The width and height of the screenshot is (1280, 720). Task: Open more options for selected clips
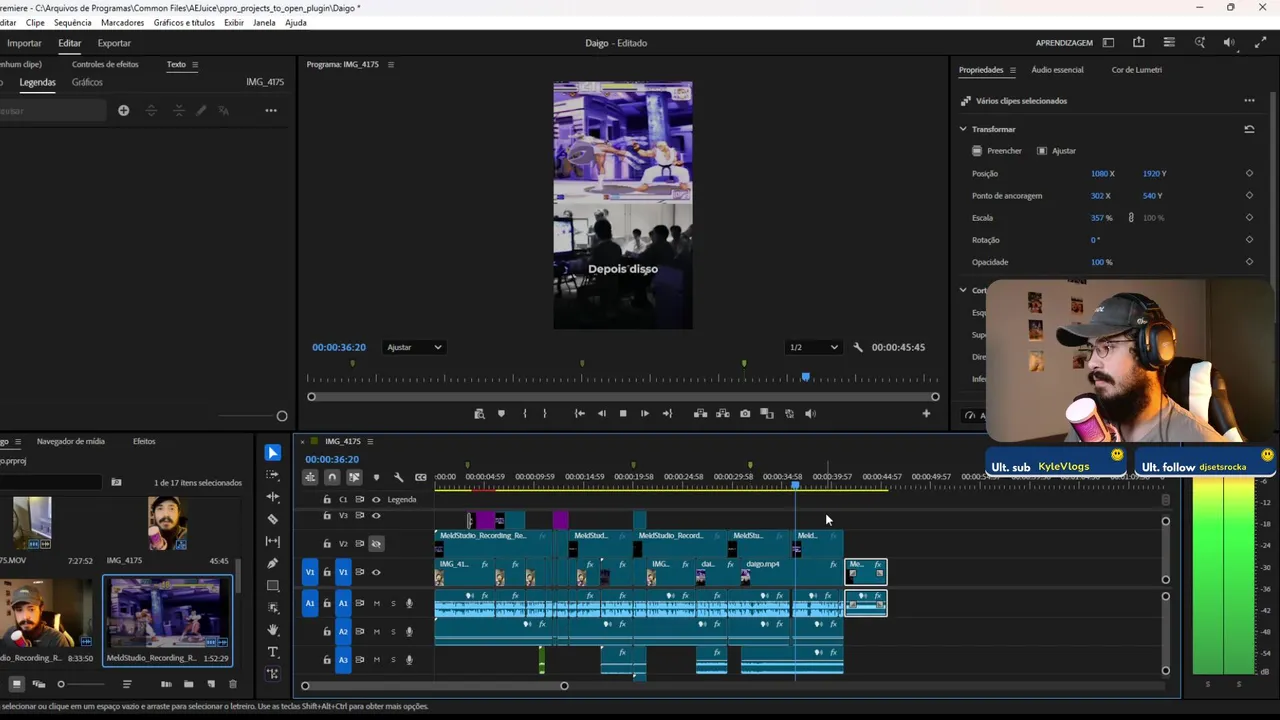[1249, 100]
